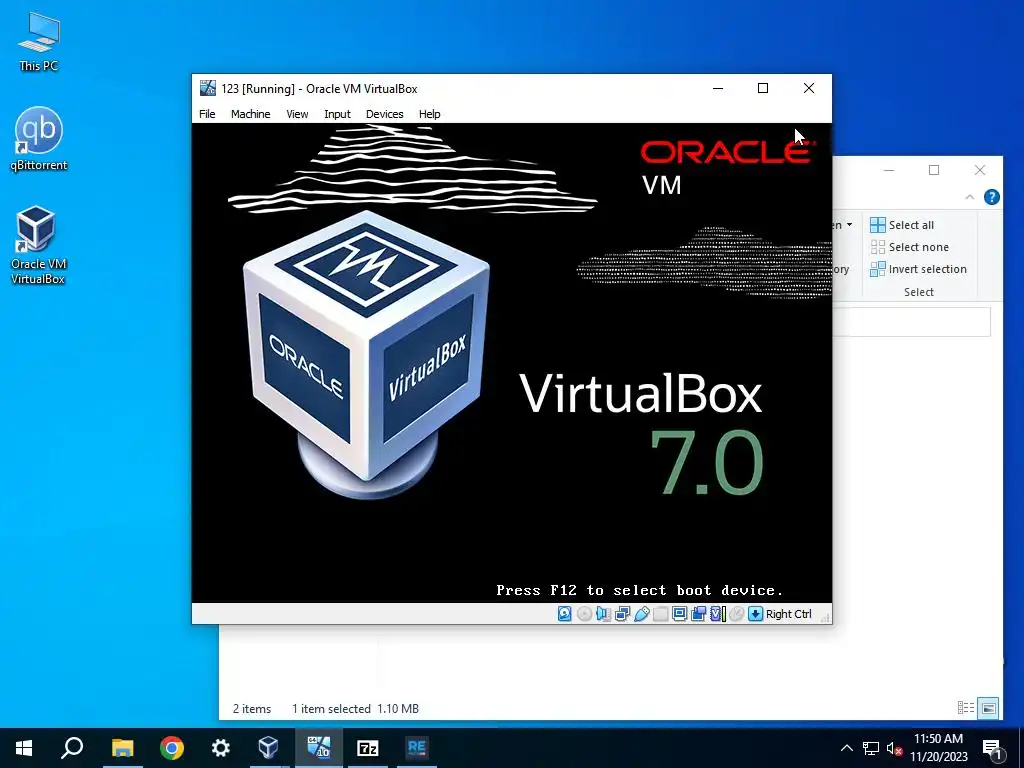Click the optical disk status icon
Viewport: 1024px width, 768px height.
pos(584,614)
